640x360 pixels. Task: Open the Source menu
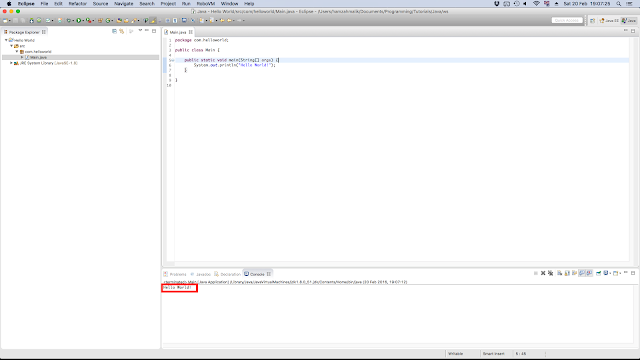(100, 4)
